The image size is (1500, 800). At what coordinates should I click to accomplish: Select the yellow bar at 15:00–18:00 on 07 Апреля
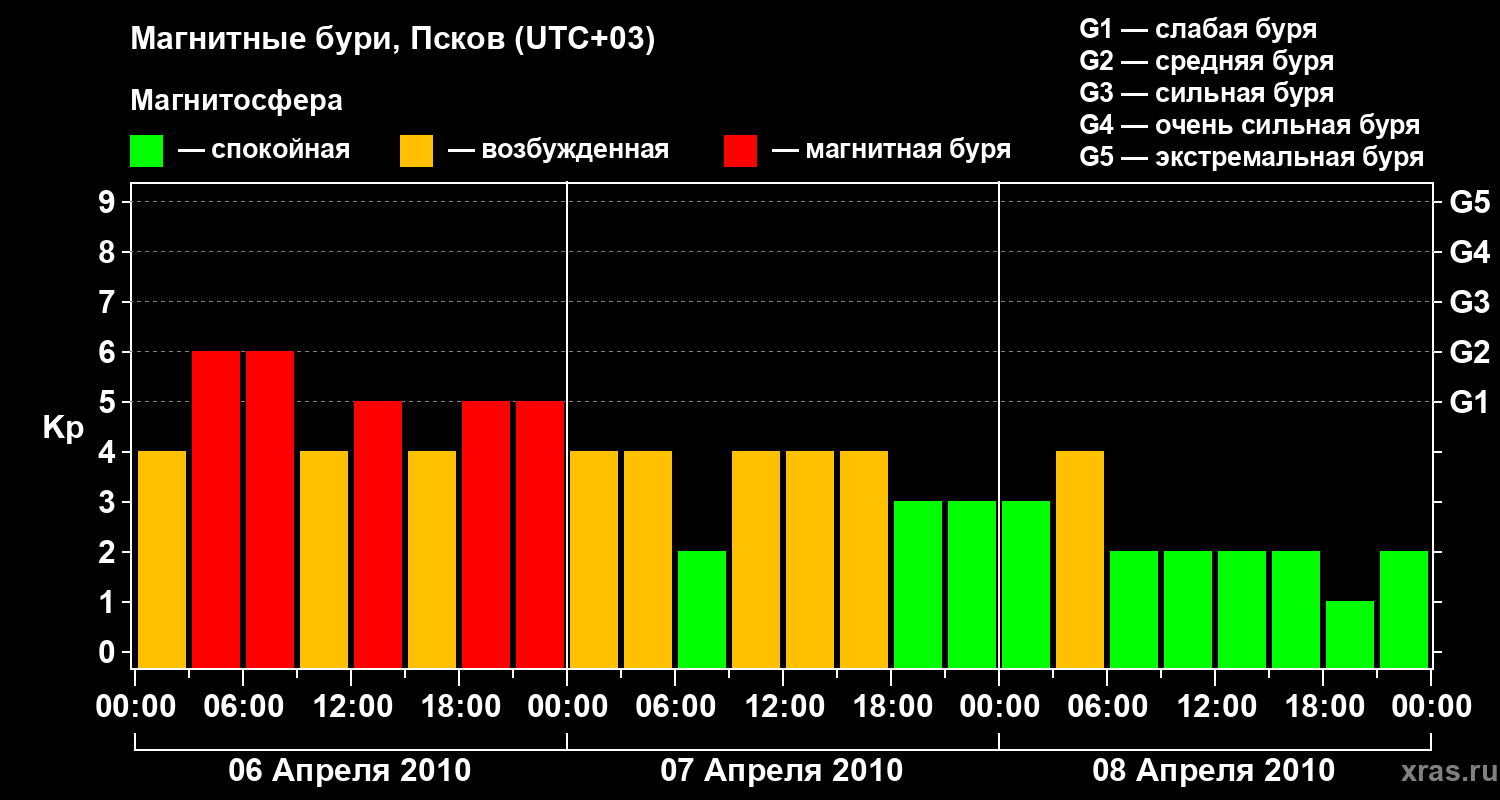[864, 559]
